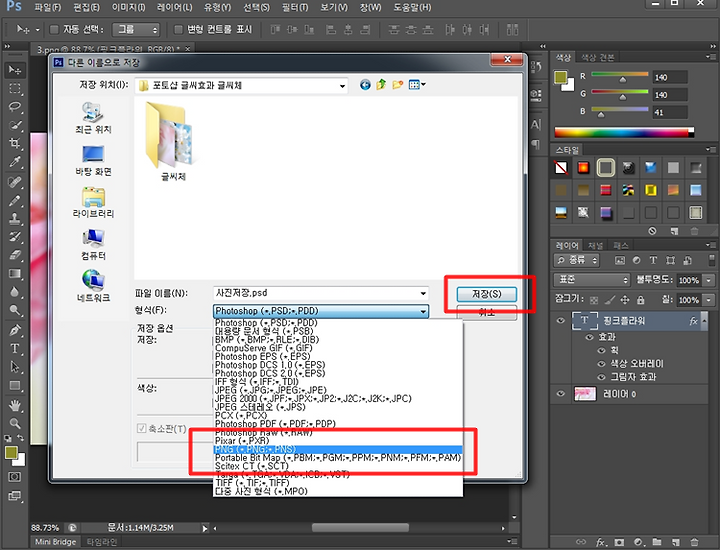Open 최근 위치 in places bar
This screenshot has width=720, height=550.
(x=93, y=118)
